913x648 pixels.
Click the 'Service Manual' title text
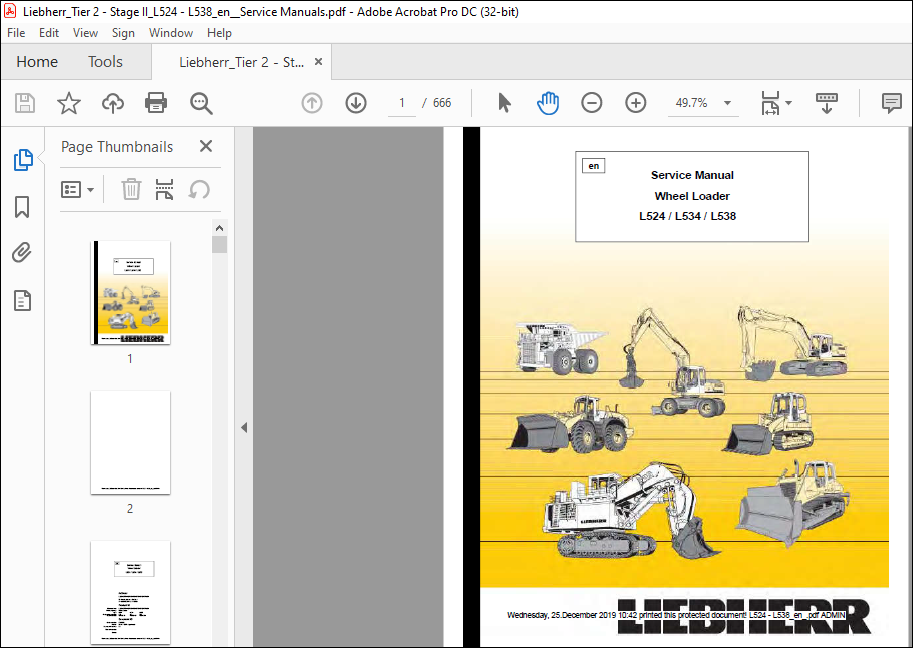tap(692, 175)
